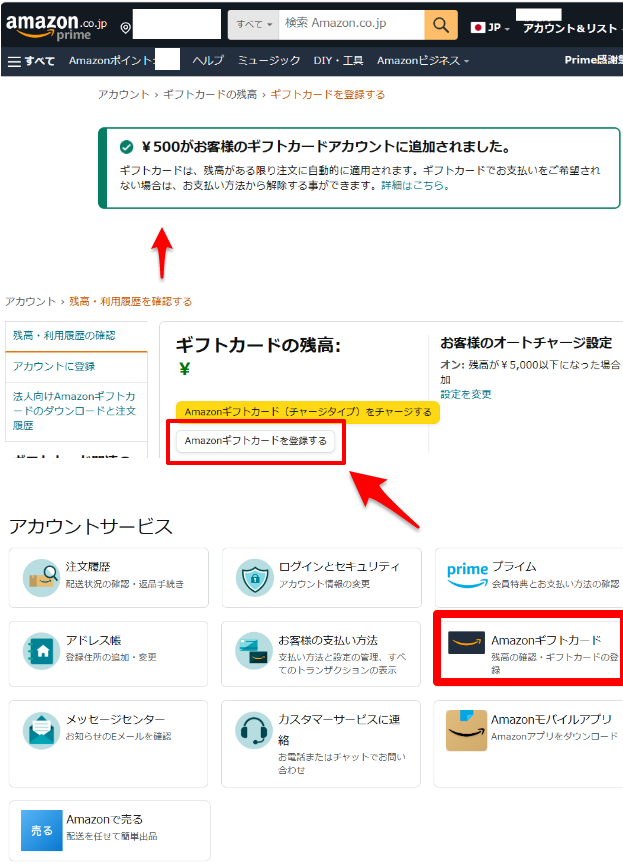Image resolution: width=623 pixels, height=865 pixels.
Task: Open Amazonで売る seller tile
Action: pyautogui.click(x=108, y=830)
